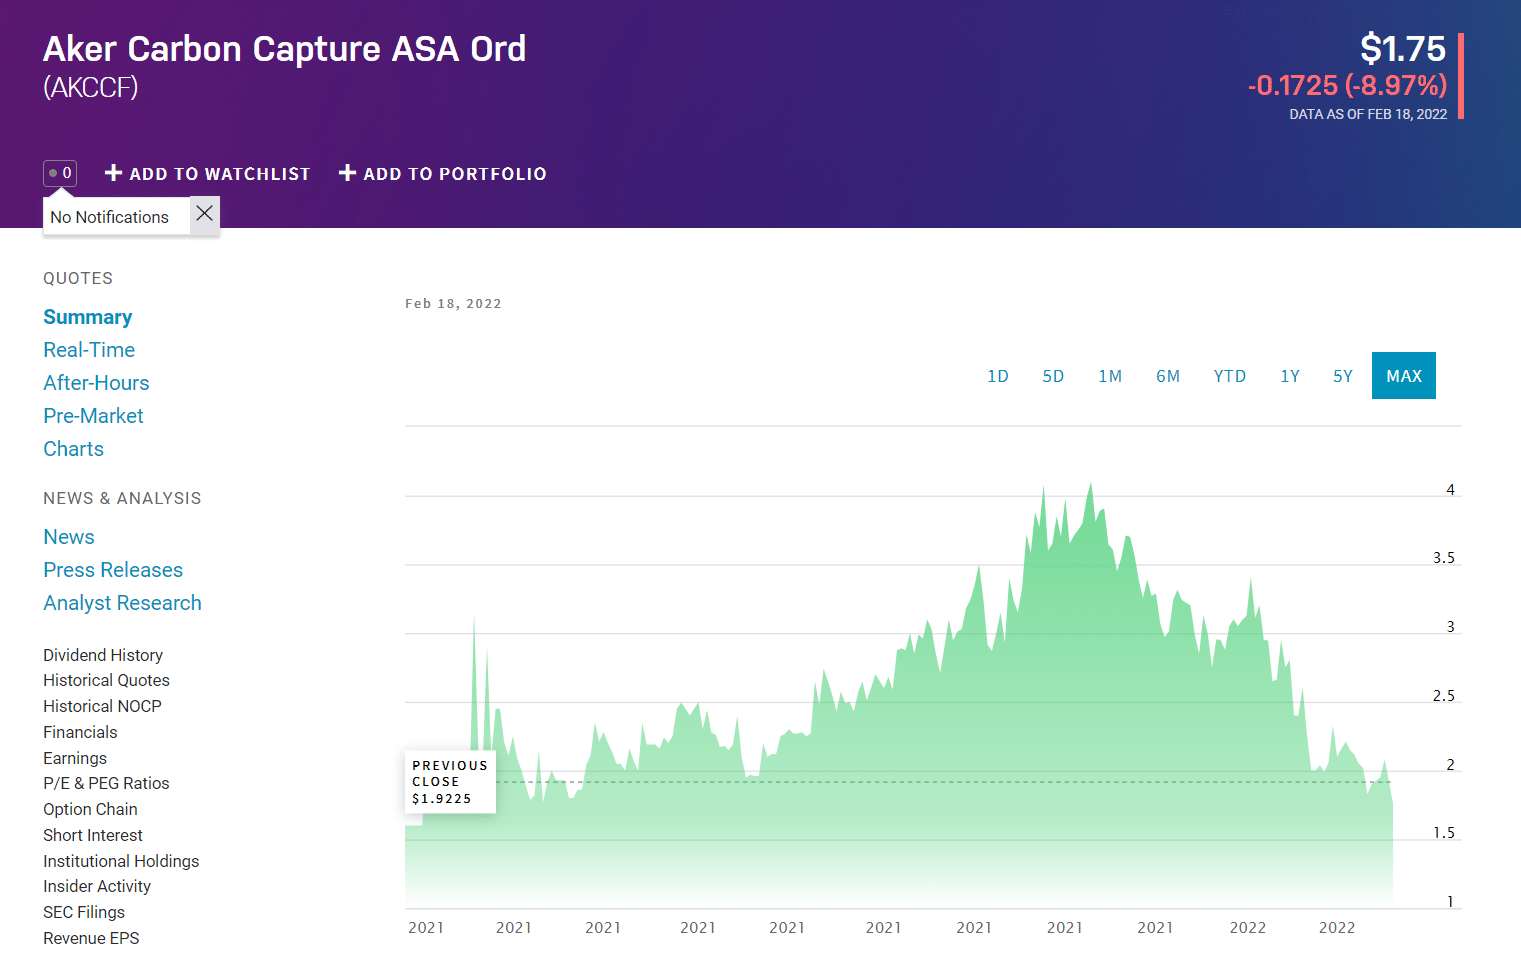
Task: Select the 5D chart range
Action: click(1053, 376)
